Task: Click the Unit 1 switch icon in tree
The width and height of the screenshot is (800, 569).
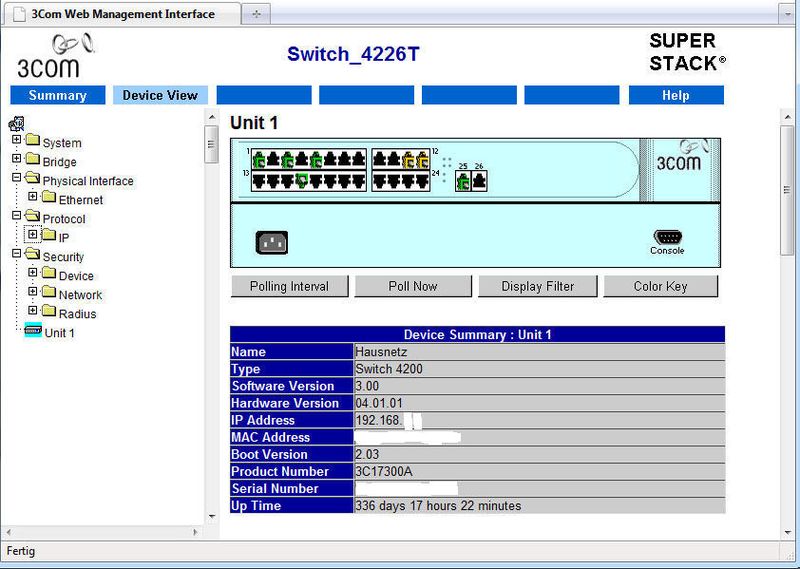Action: pos(33,330)
